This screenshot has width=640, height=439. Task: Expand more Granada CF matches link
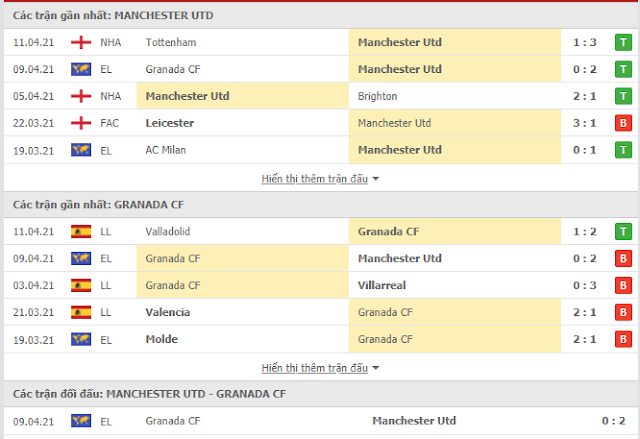pos(315,368)
